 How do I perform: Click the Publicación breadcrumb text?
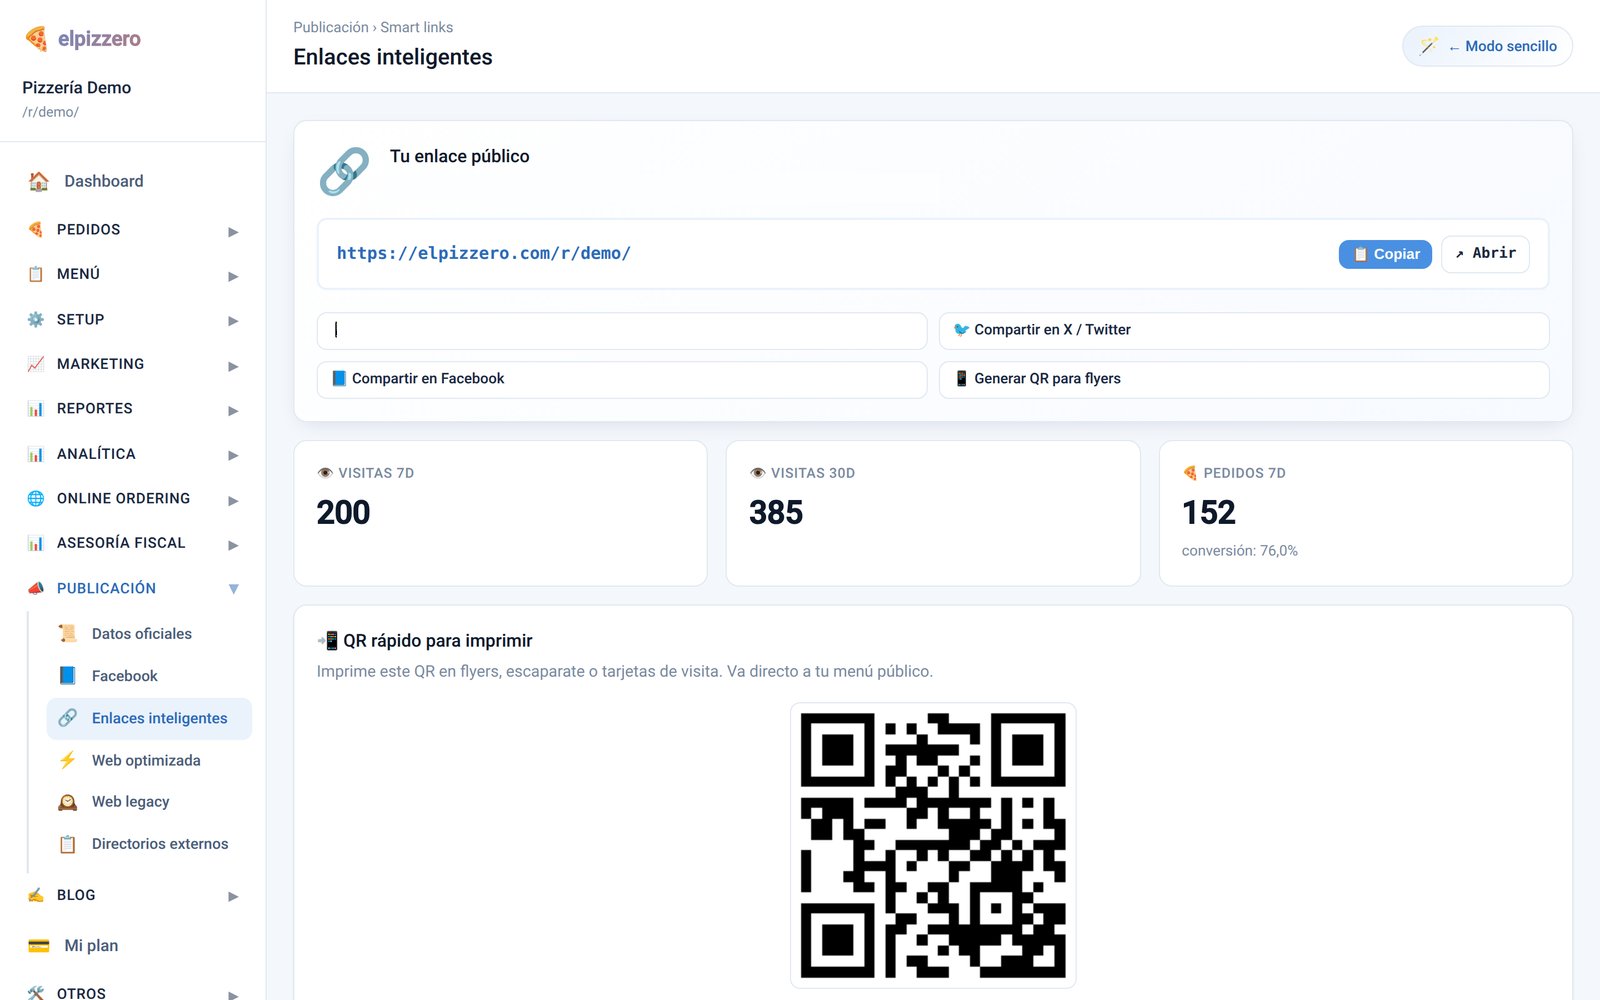tap(331, 27)
